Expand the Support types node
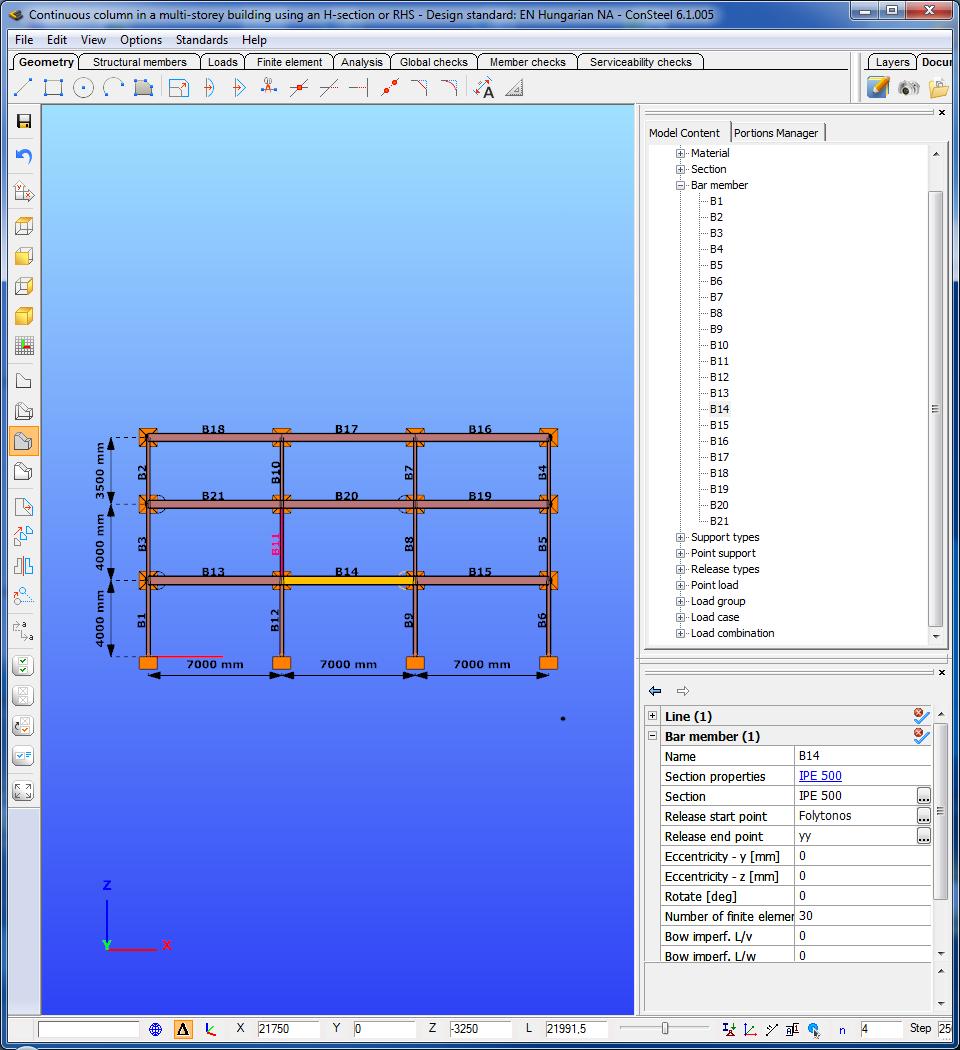 coord(680,537)
